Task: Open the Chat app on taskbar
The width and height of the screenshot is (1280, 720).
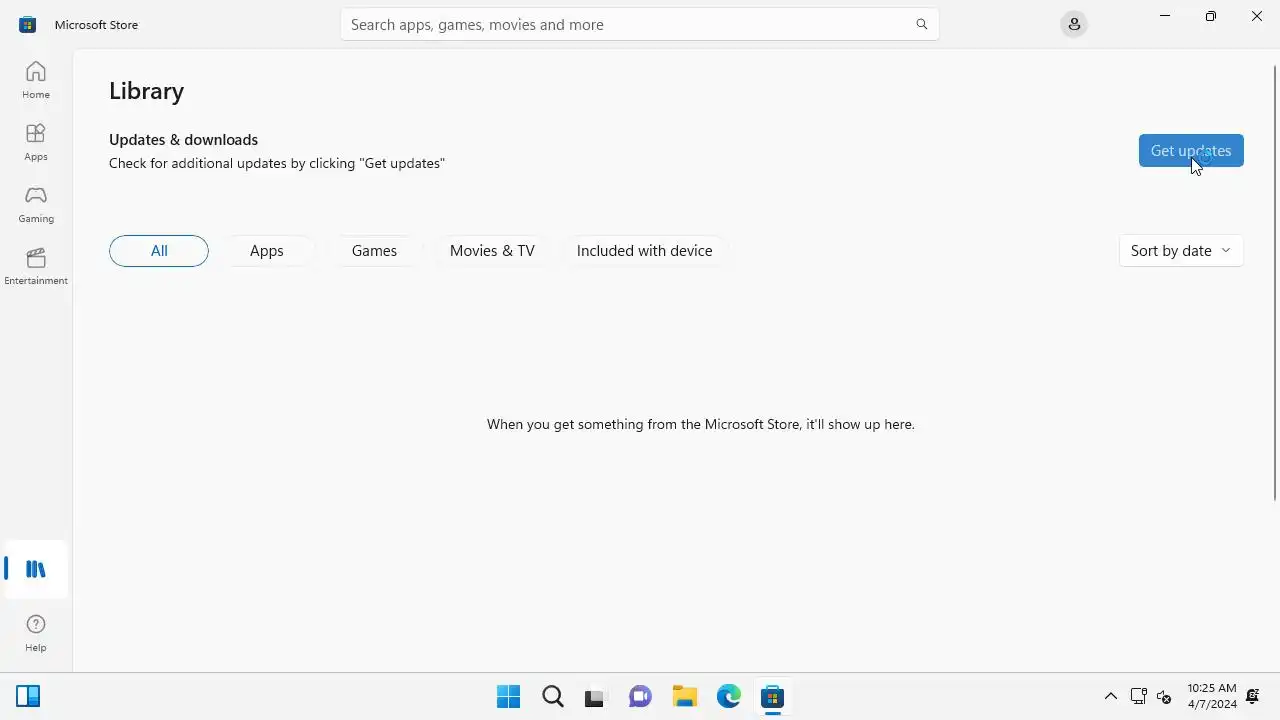Action: click(640, 696)
